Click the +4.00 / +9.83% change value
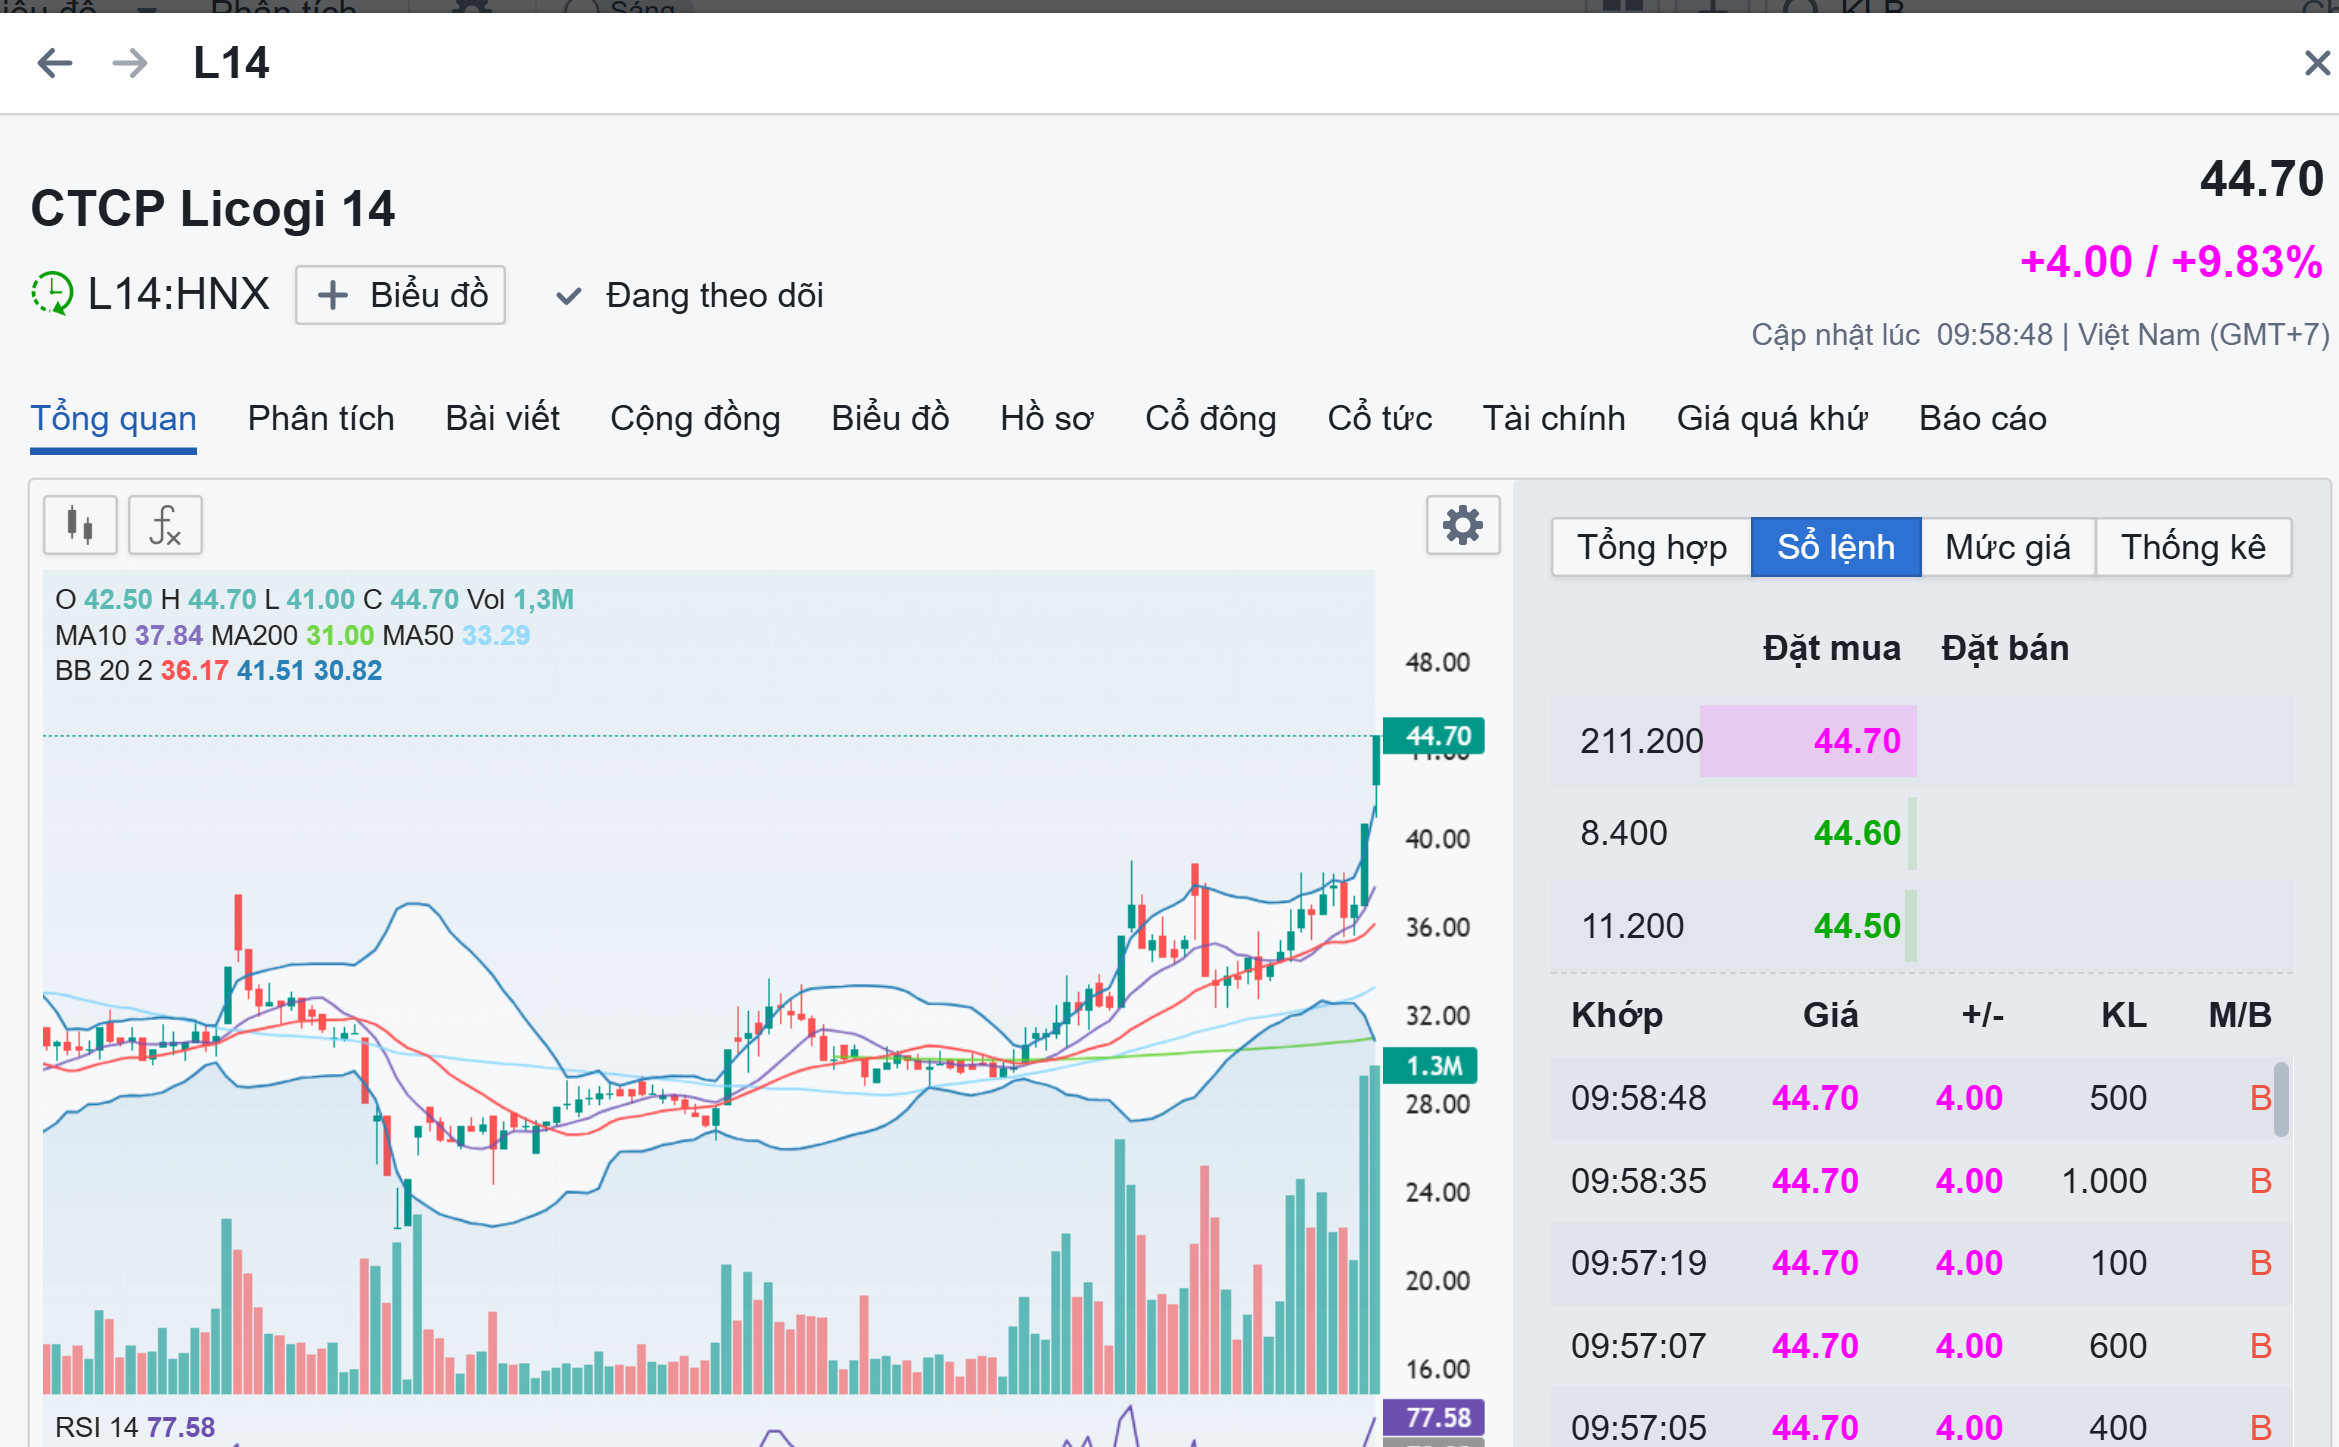The width and height of the screenshot is (2339, 1447). pyautogui.click(x=2171, y=262)
